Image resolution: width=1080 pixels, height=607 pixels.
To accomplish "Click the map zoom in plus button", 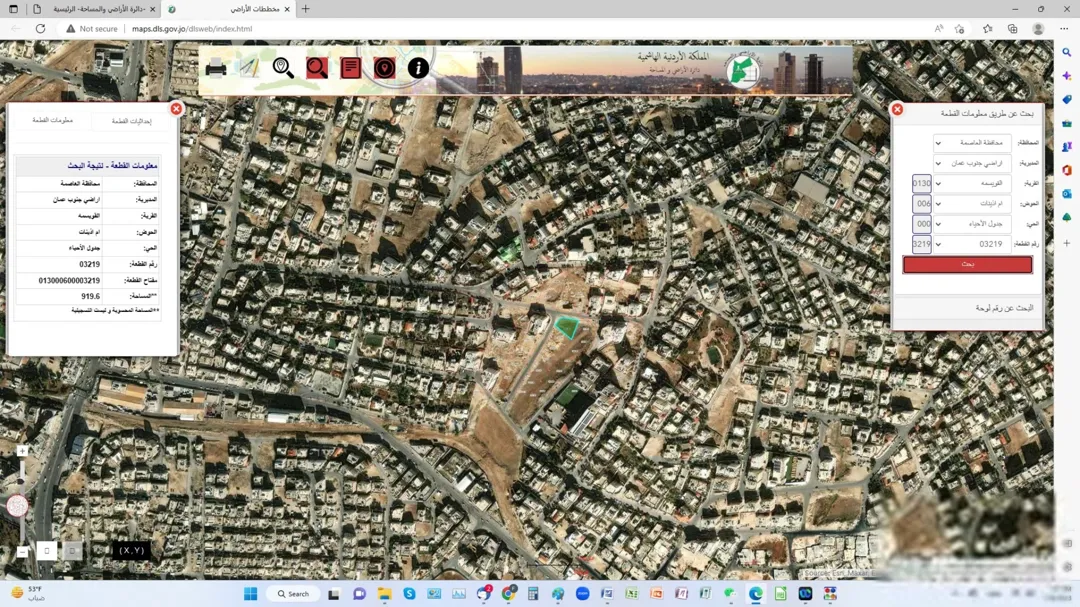I will point(22,451).
